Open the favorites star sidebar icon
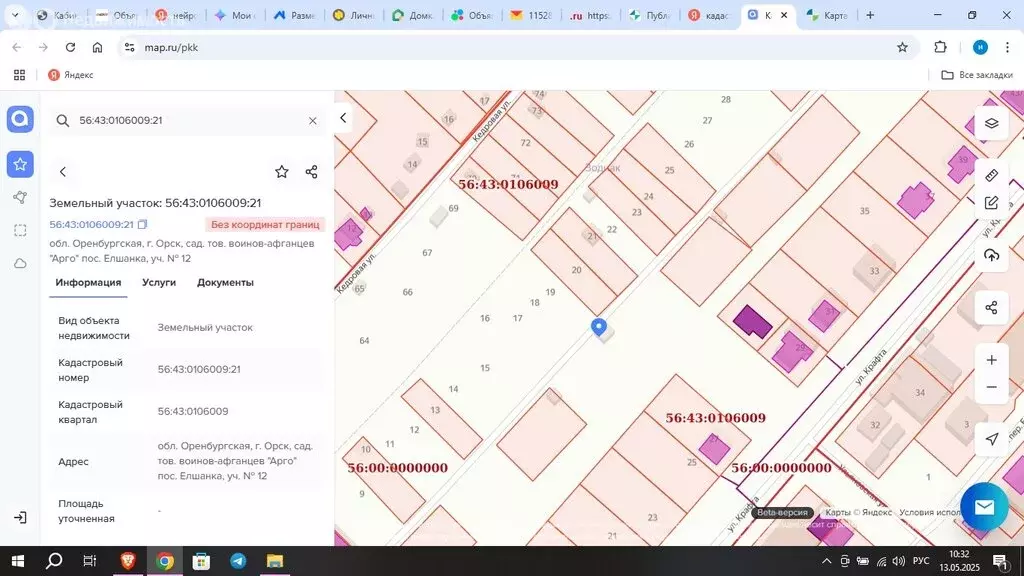Screen dimensions: 1024x576 click(20, 164)
